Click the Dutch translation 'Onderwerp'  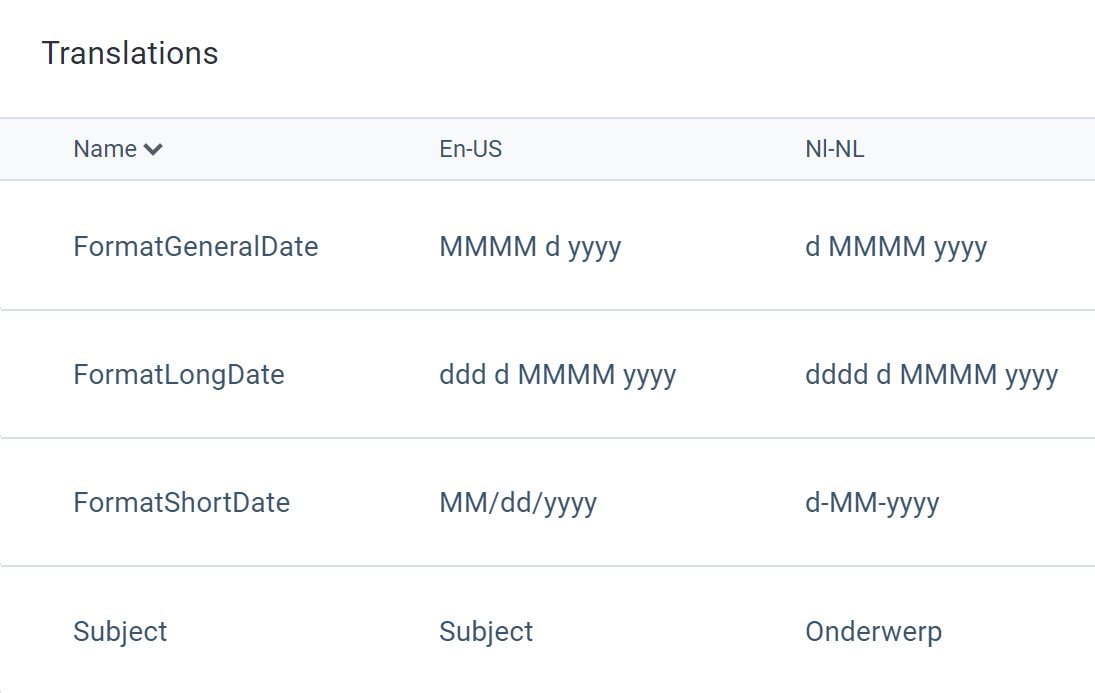(874, 632)
